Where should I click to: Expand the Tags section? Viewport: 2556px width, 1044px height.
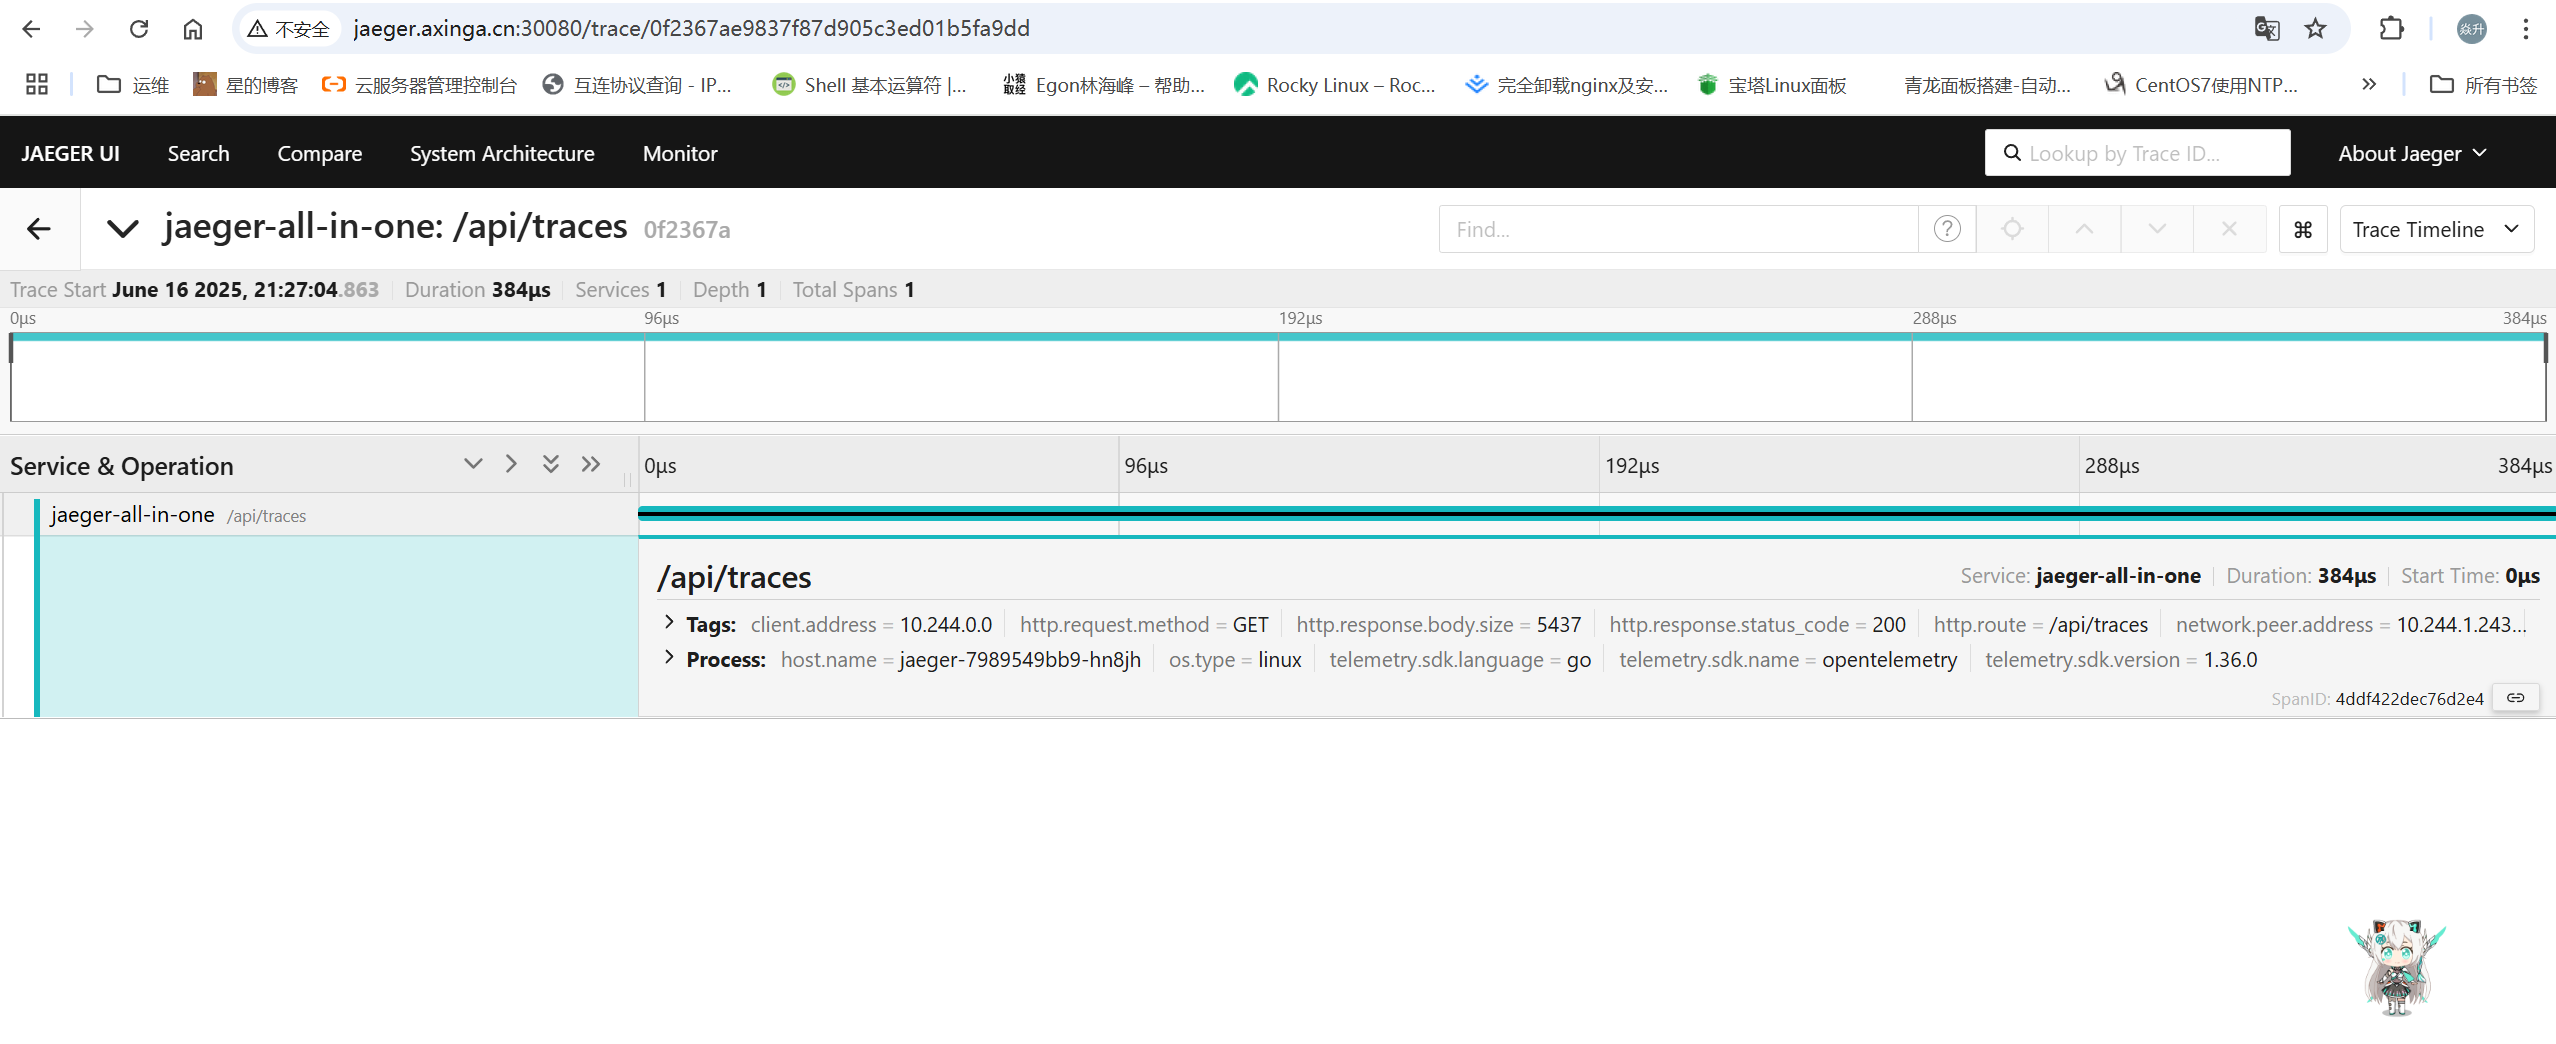coord(669,623)
